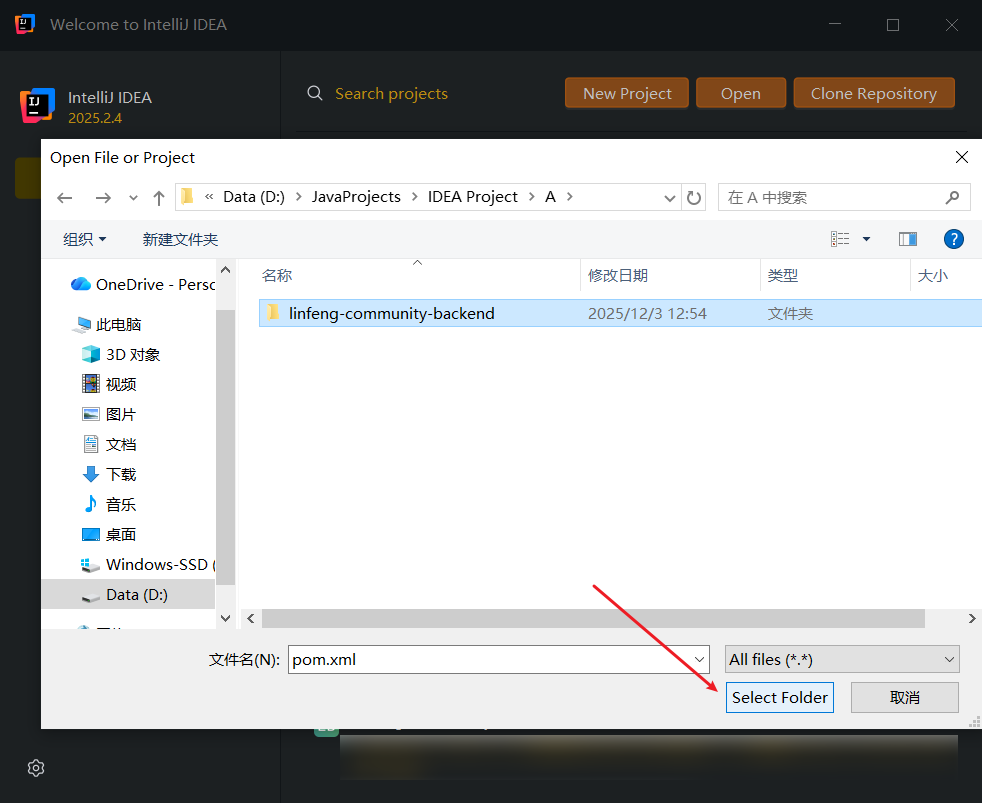Click horizontal scrollbar right arrow

tap(972, 618)
